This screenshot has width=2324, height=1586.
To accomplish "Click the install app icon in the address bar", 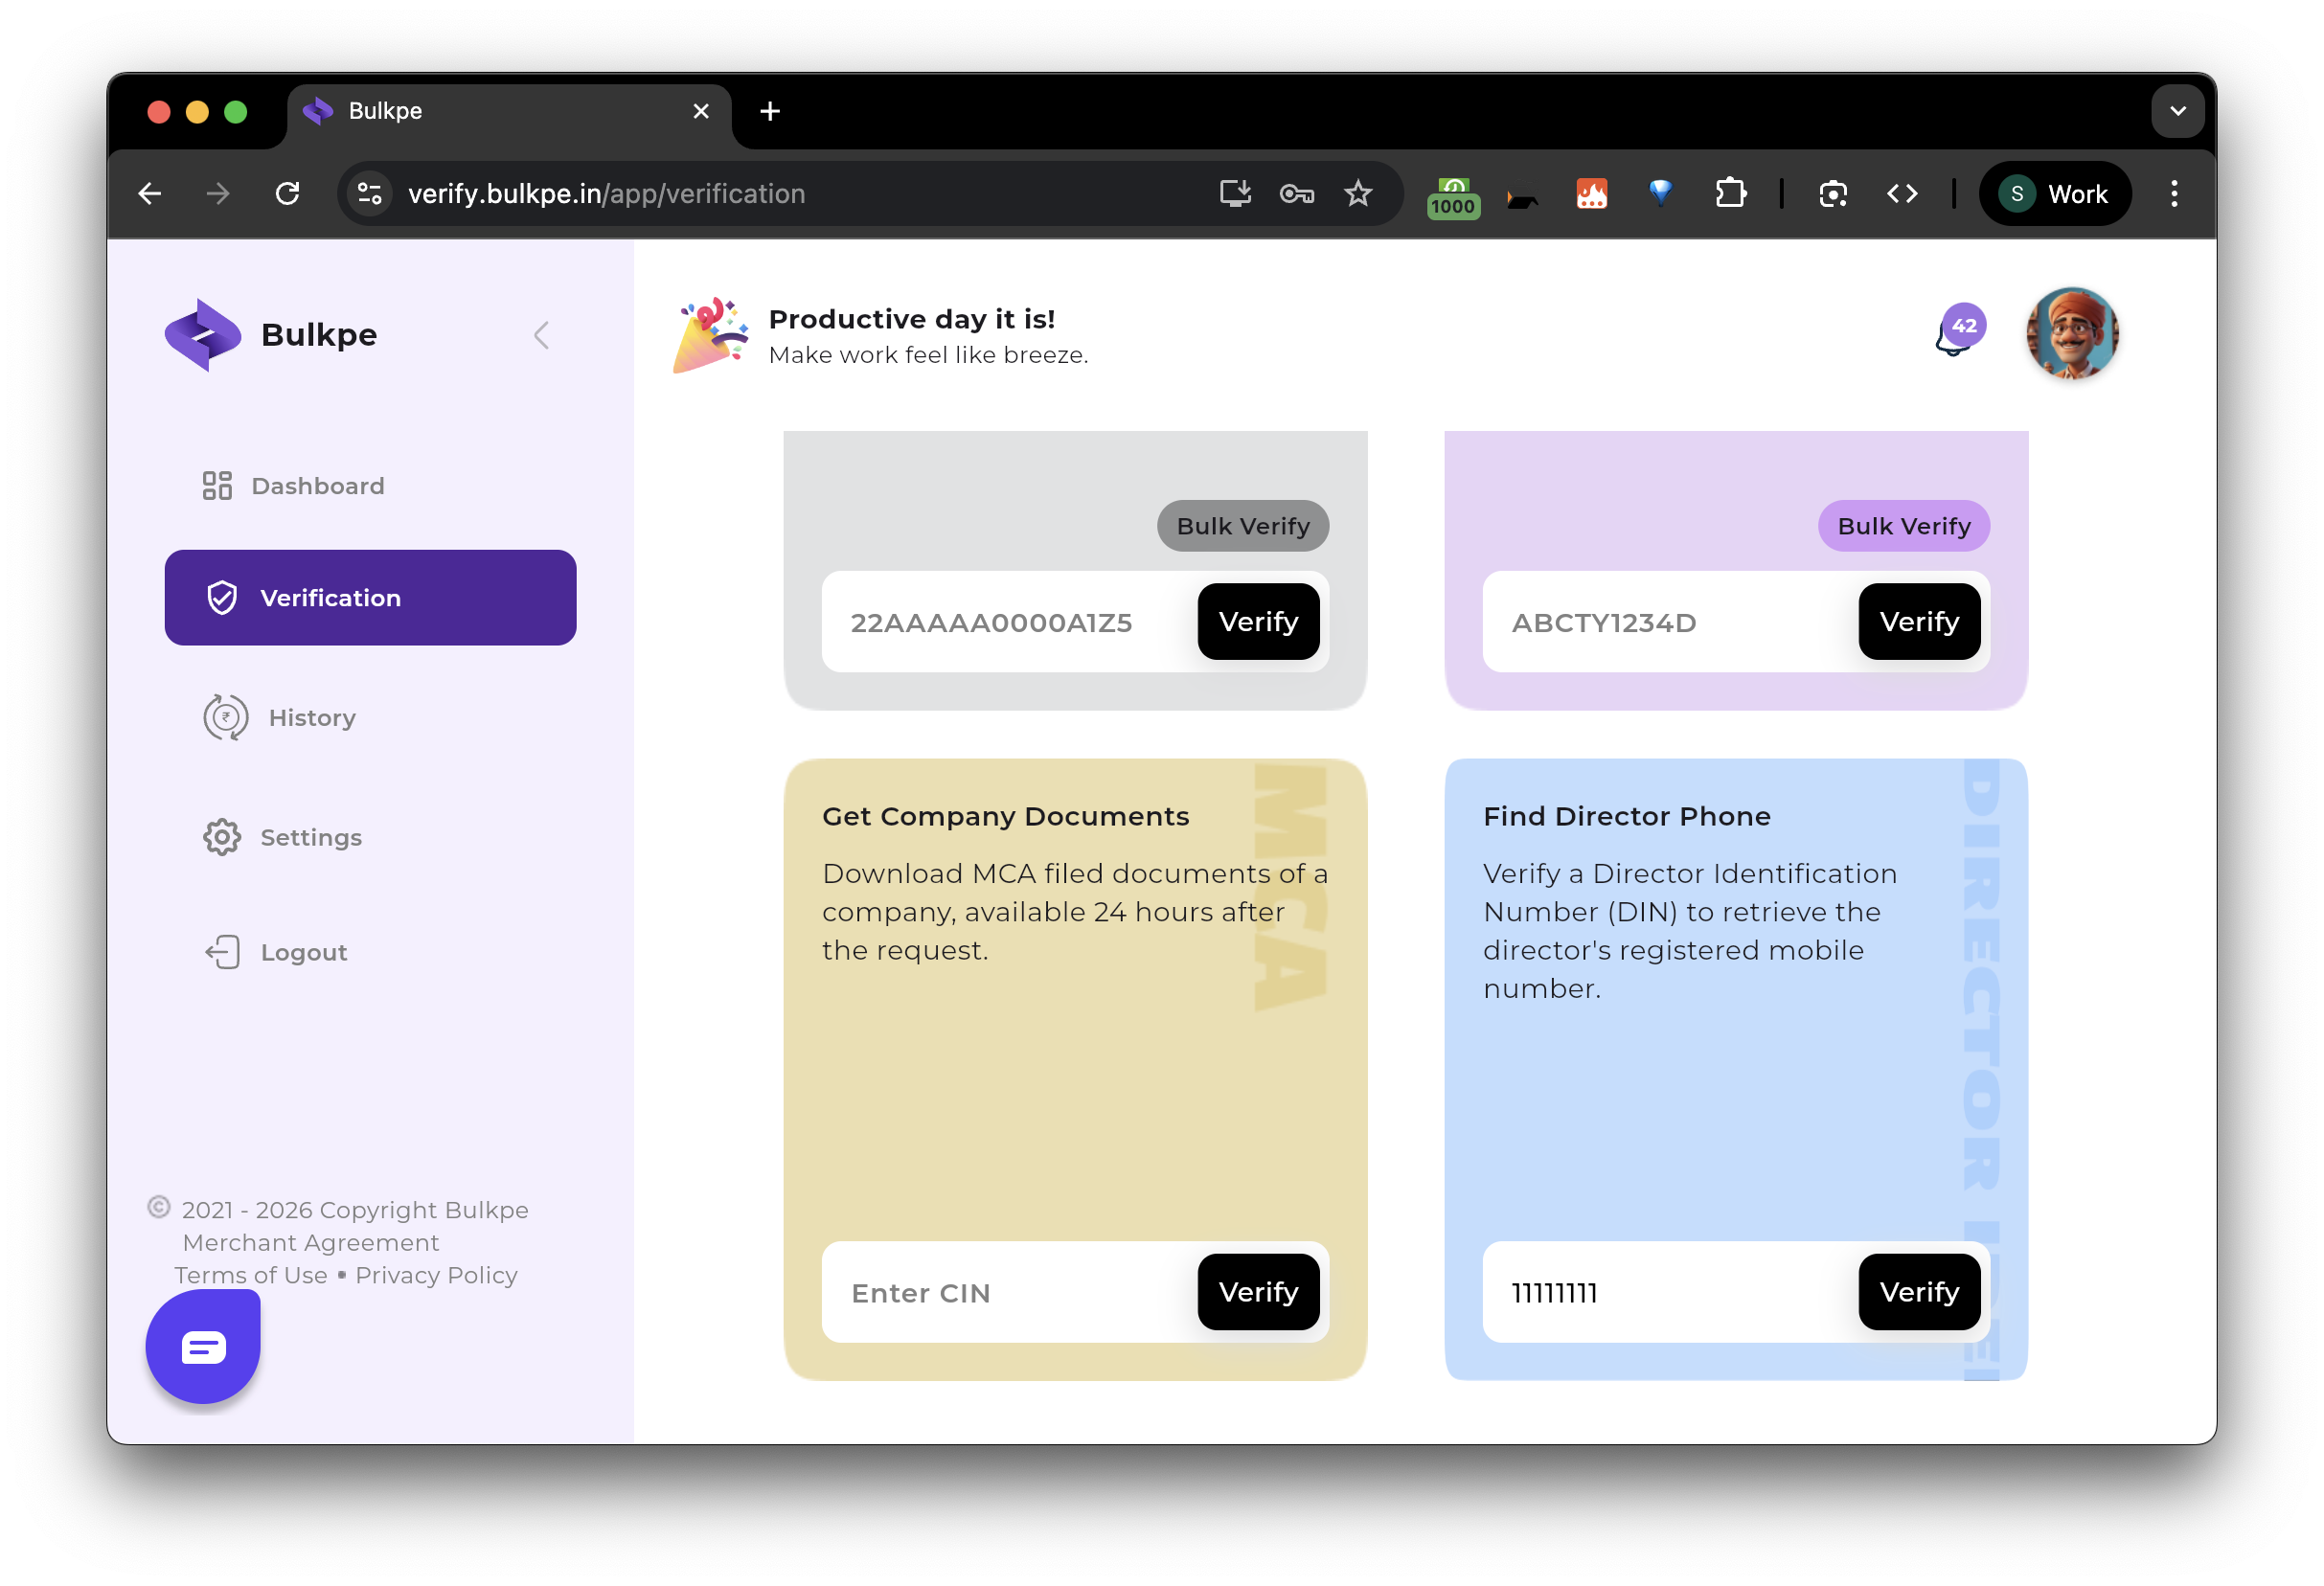I will pos(1235,194).
